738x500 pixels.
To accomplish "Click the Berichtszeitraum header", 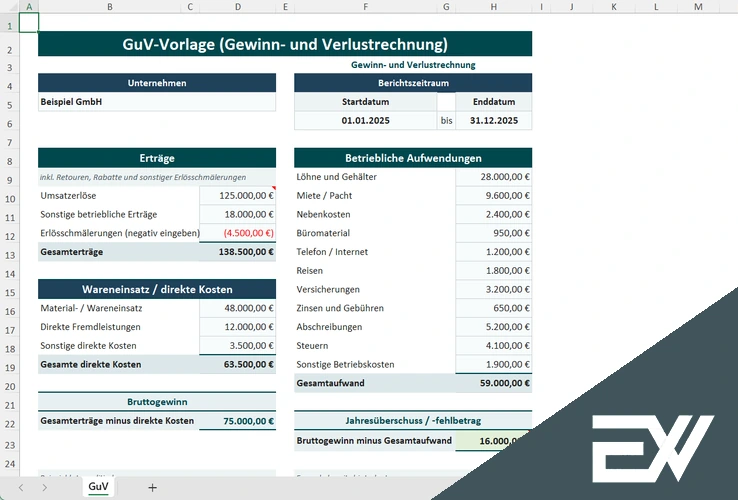I will [x=413, y=83].
